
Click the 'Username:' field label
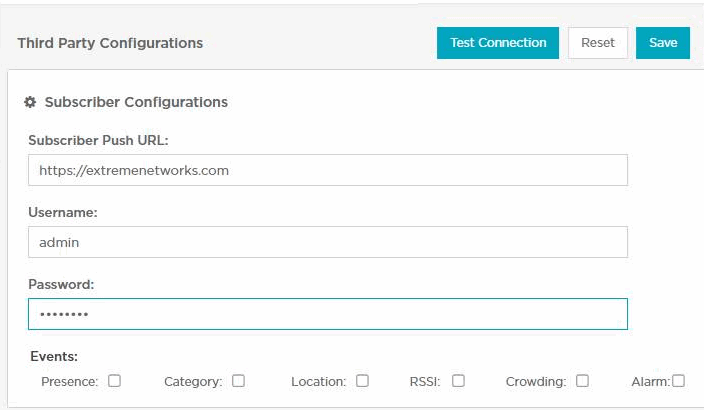[x=62, y=212]
